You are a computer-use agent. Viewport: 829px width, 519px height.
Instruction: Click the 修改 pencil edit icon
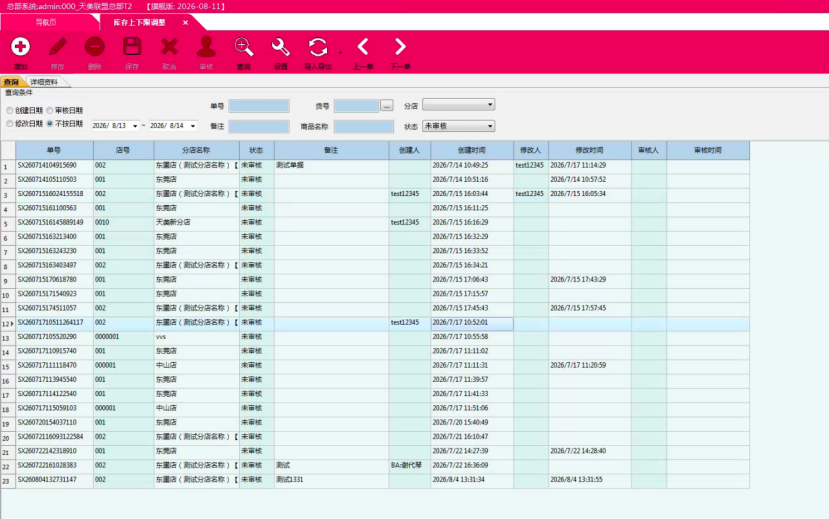point(58,47)
